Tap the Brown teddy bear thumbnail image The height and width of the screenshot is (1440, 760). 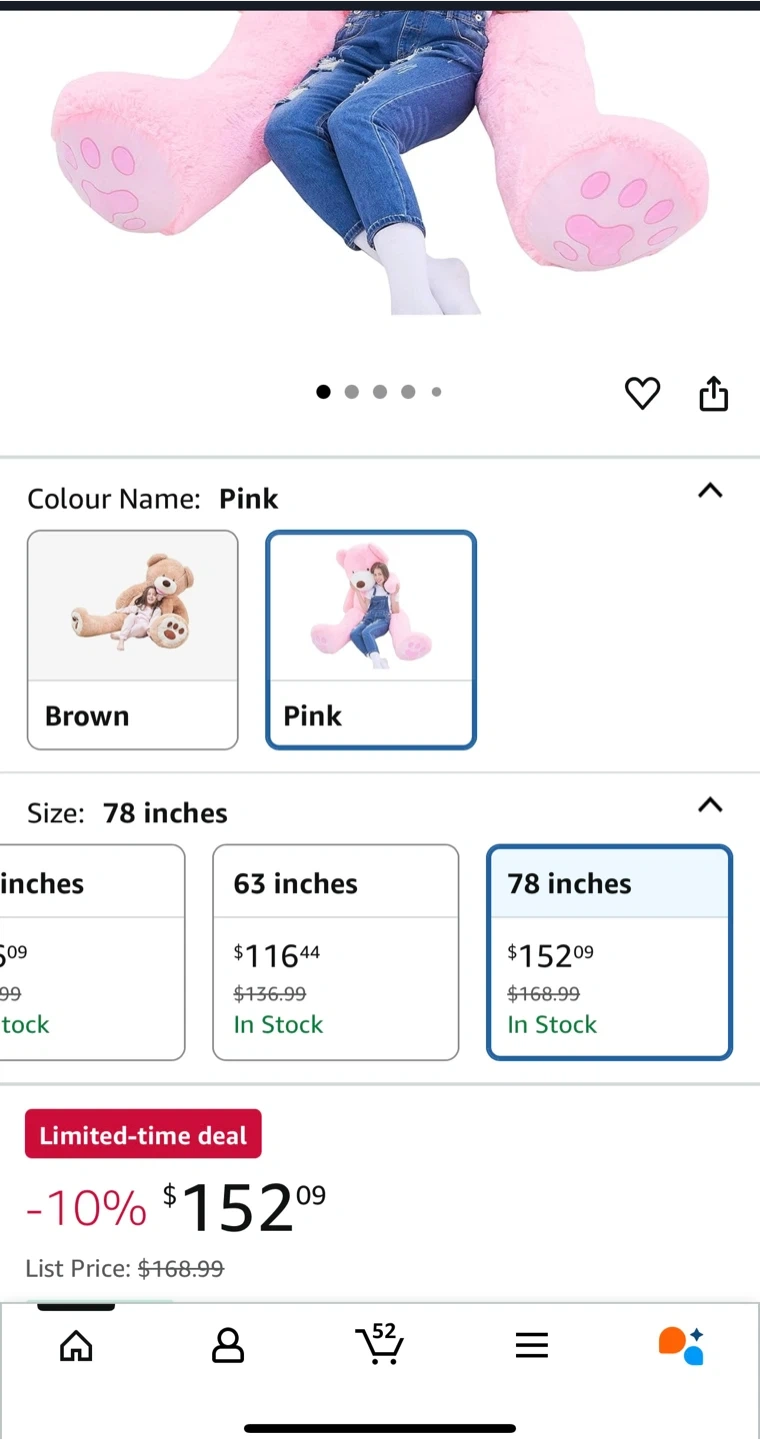point(132,606)
